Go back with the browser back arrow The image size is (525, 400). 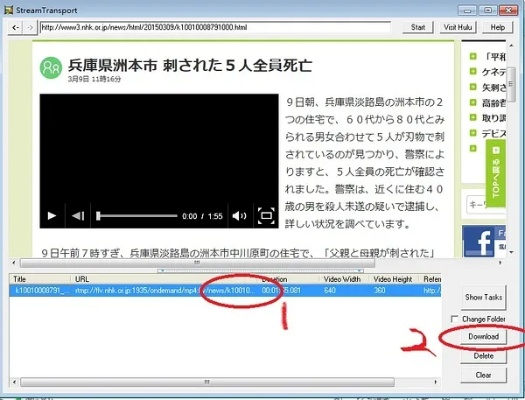click(x=15, y=27)
